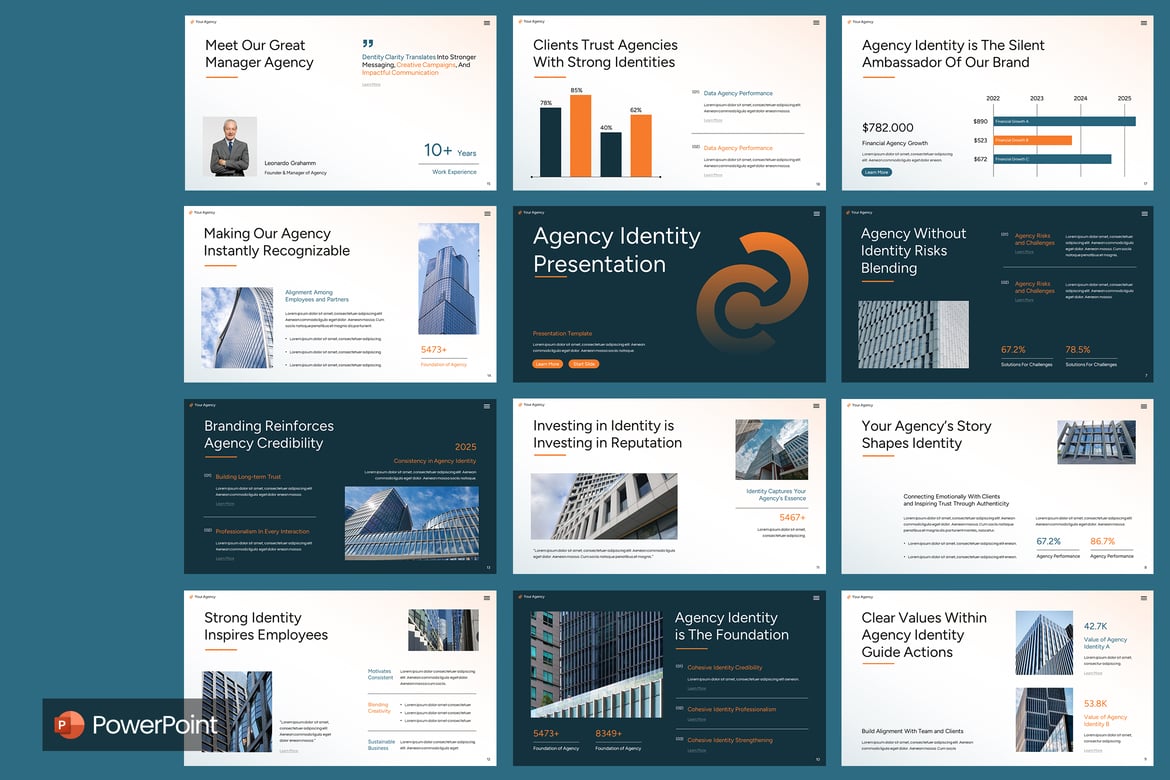This screenshot has height=780, width=1170.
Task: Click the quotation mark icon on manager slide
Action: pyautogui.click(x=367, y=44)
